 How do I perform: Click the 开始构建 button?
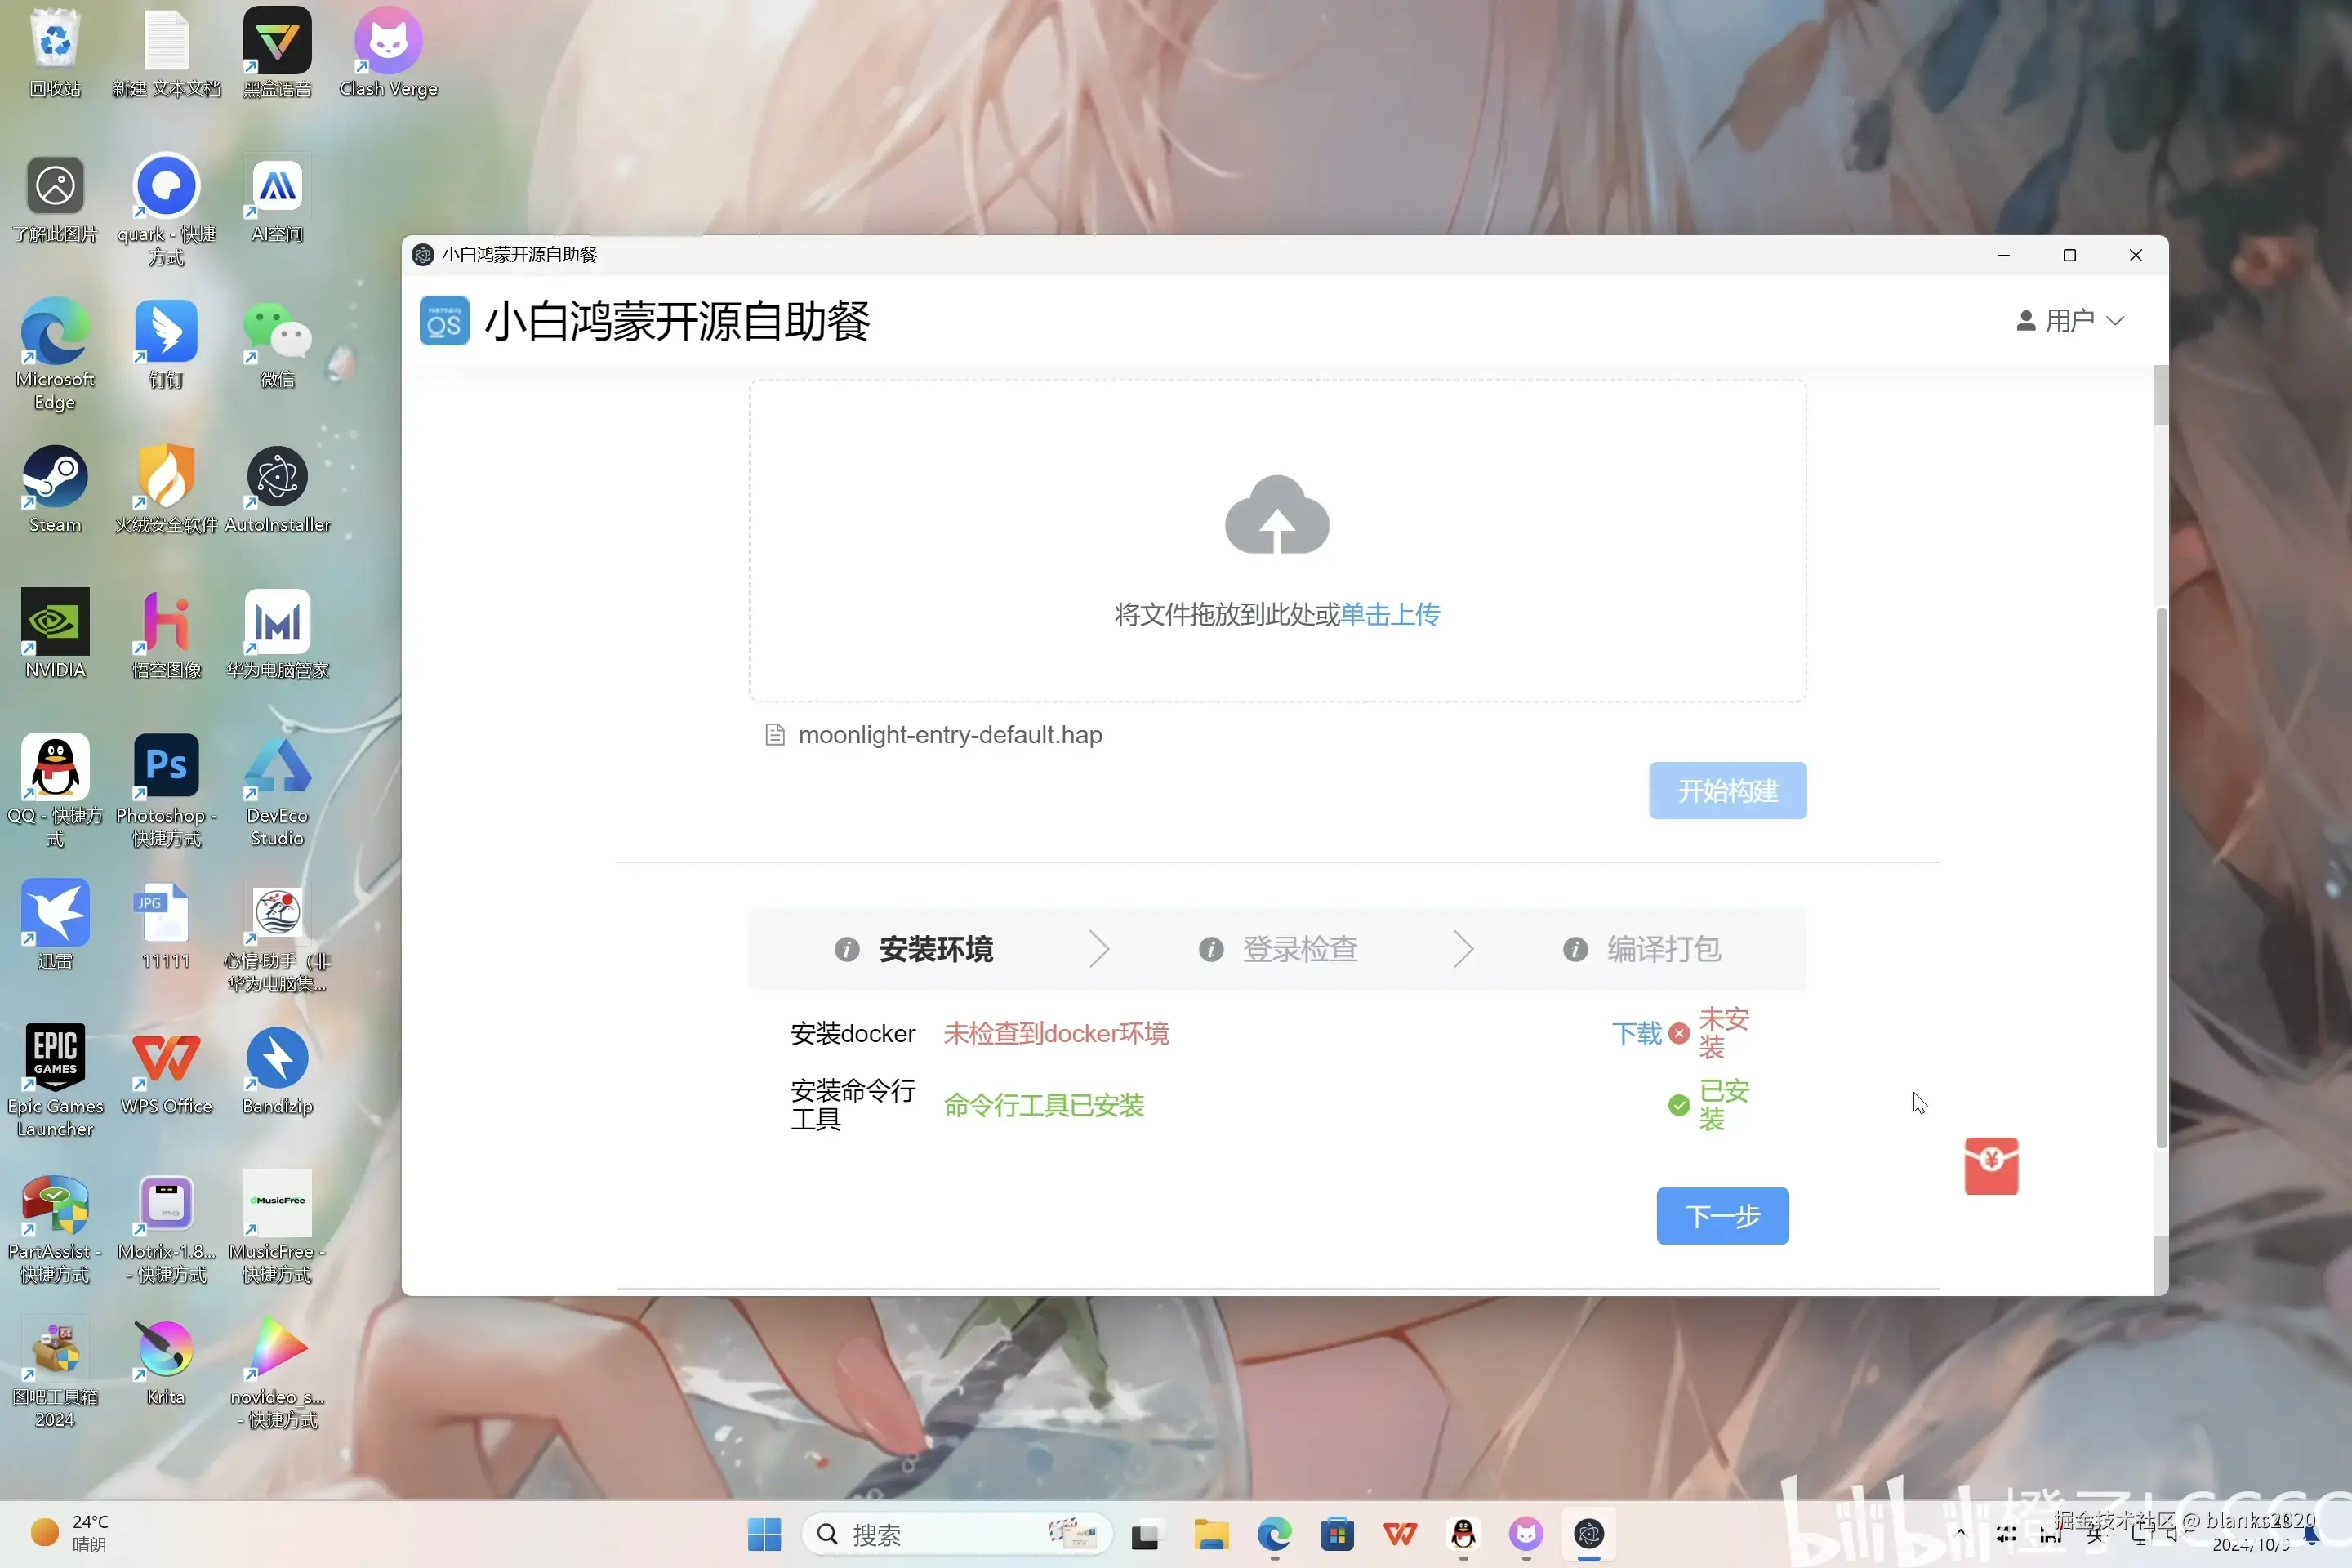(x=1727, y=791)
